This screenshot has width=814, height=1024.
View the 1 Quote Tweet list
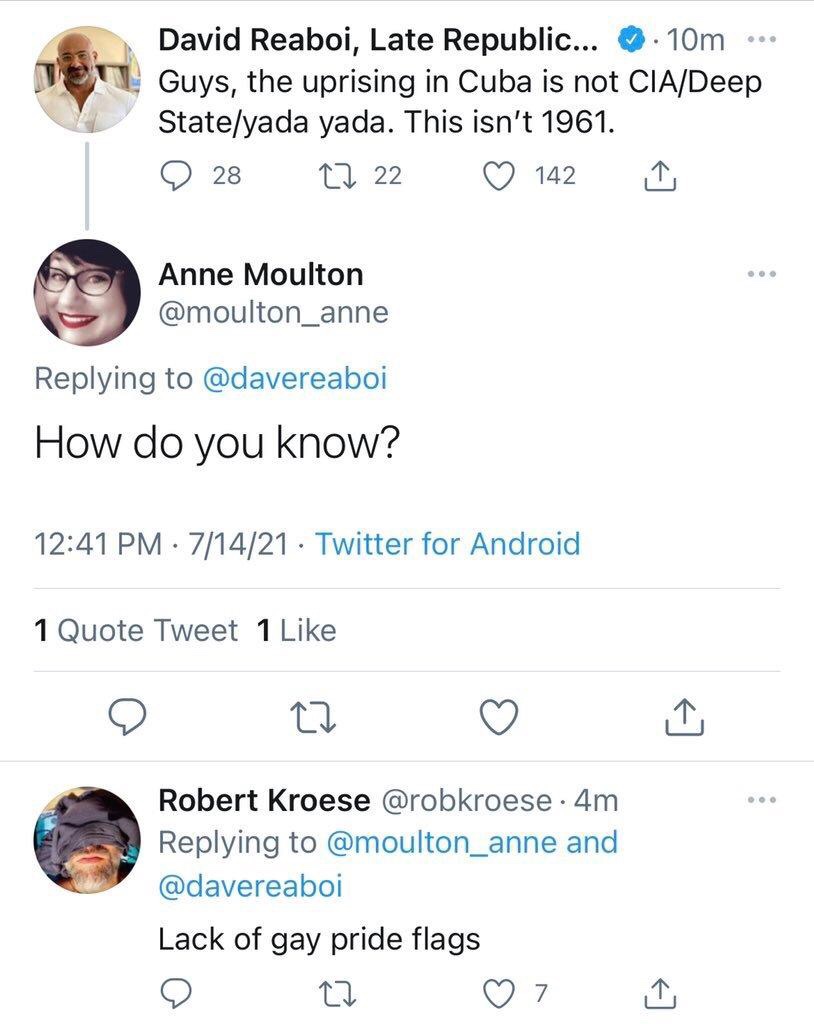click(136, 631)
